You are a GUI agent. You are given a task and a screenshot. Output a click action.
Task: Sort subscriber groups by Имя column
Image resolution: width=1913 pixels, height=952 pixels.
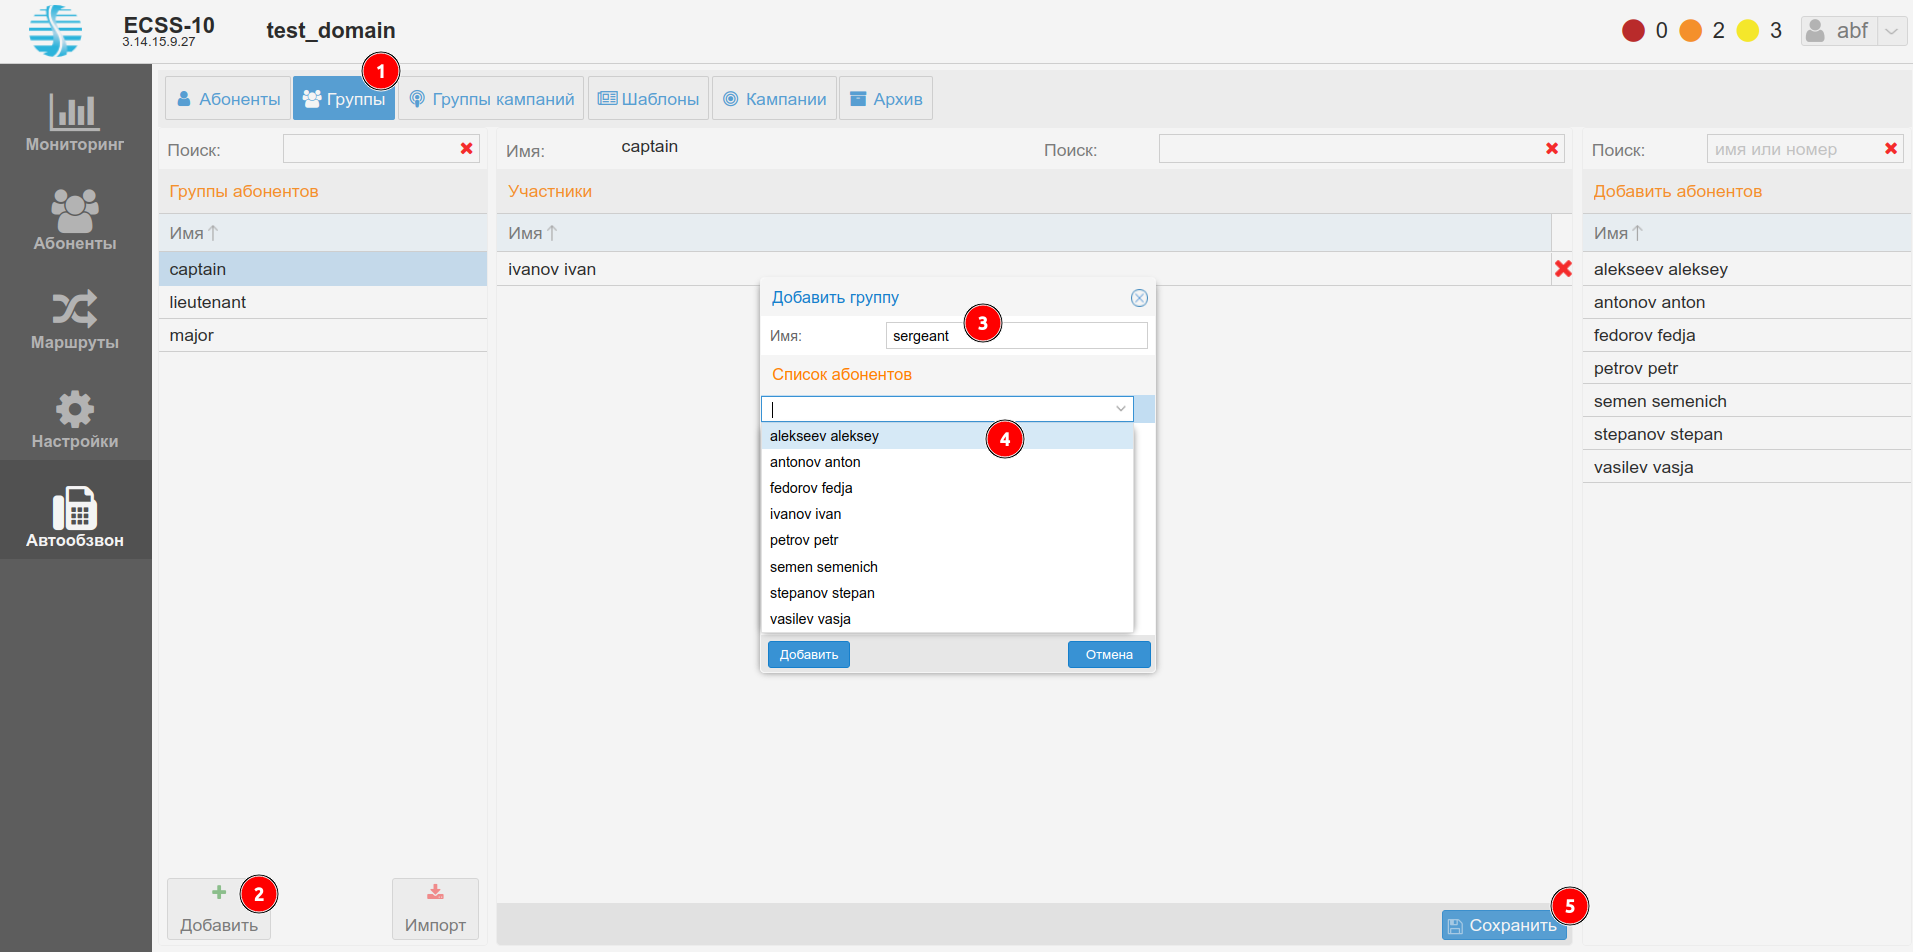pos(323,233)
